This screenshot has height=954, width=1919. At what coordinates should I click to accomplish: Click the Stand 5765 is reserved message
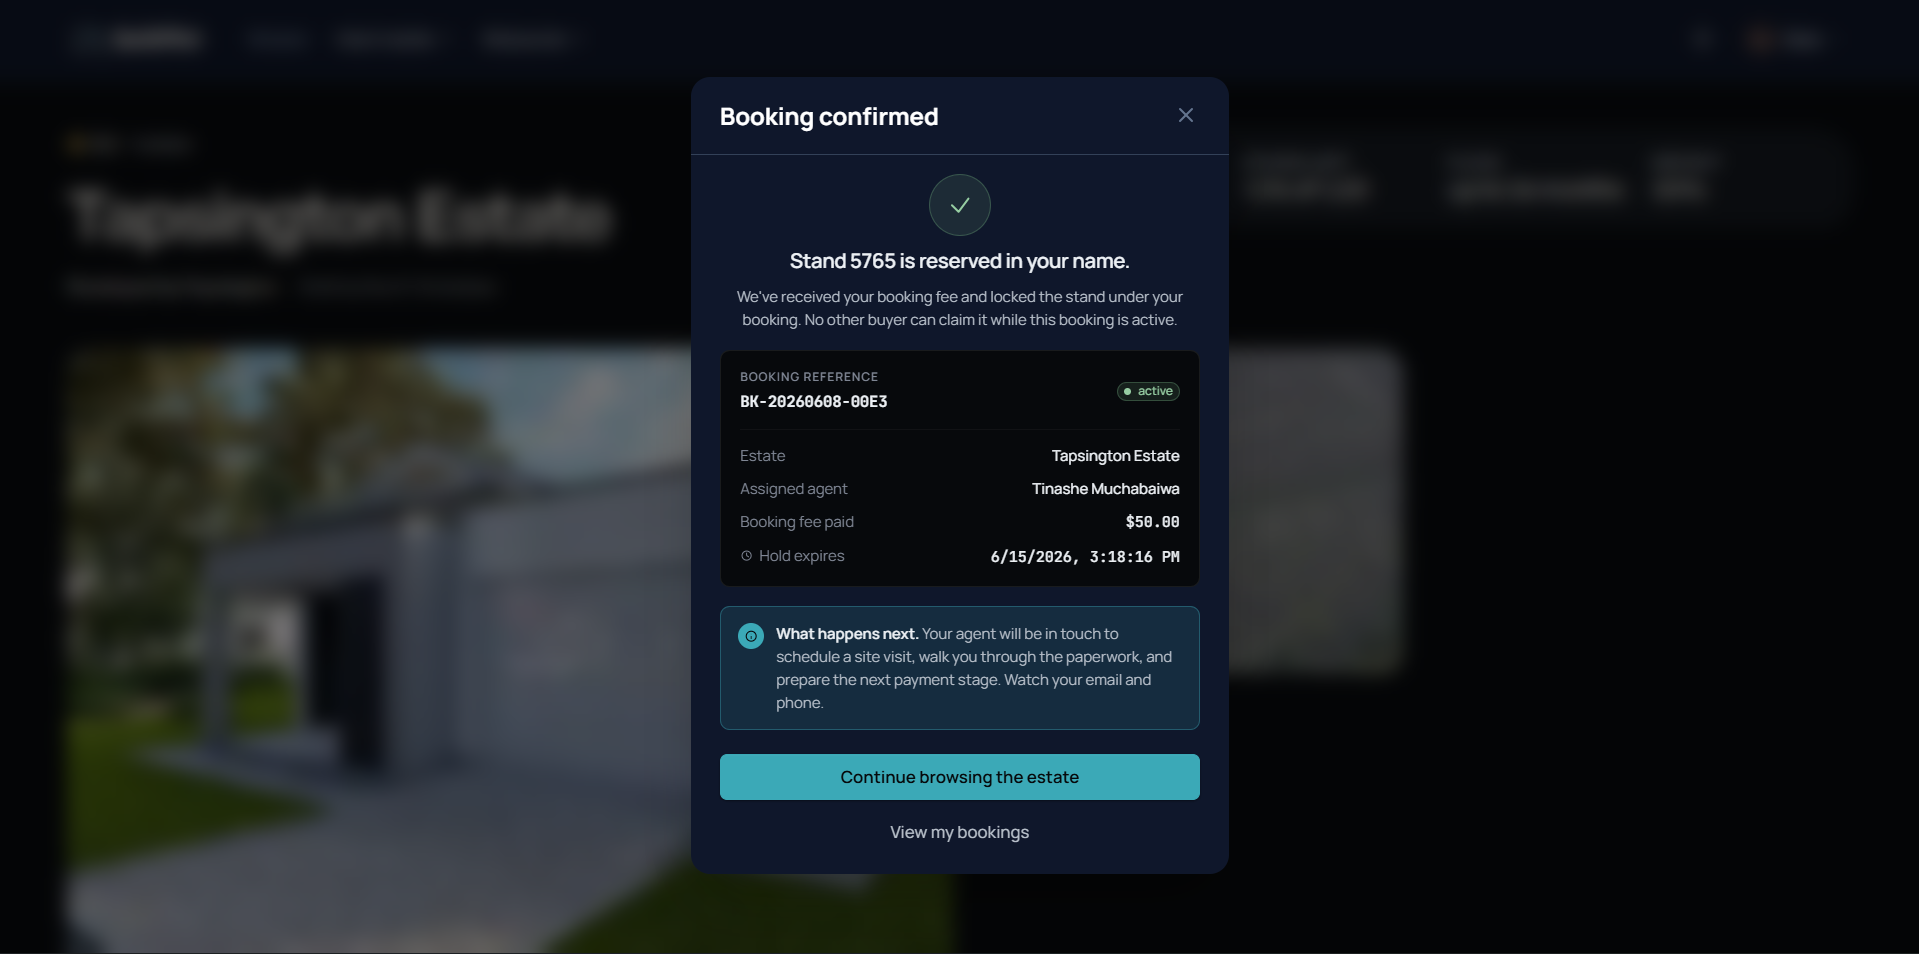pyautogui.click(x=959, y=261)
